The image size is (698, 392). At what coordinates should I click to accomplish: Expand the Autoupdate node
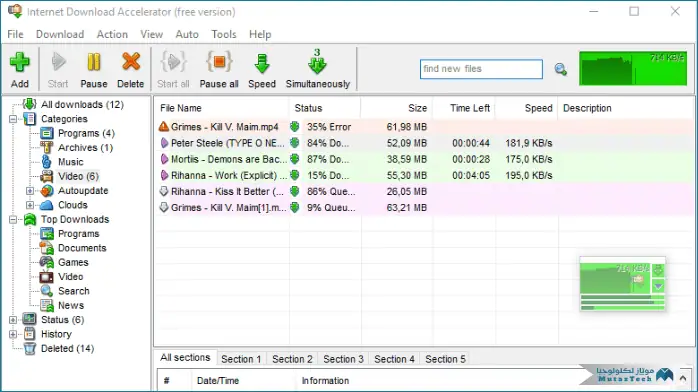tap(29, 190)
